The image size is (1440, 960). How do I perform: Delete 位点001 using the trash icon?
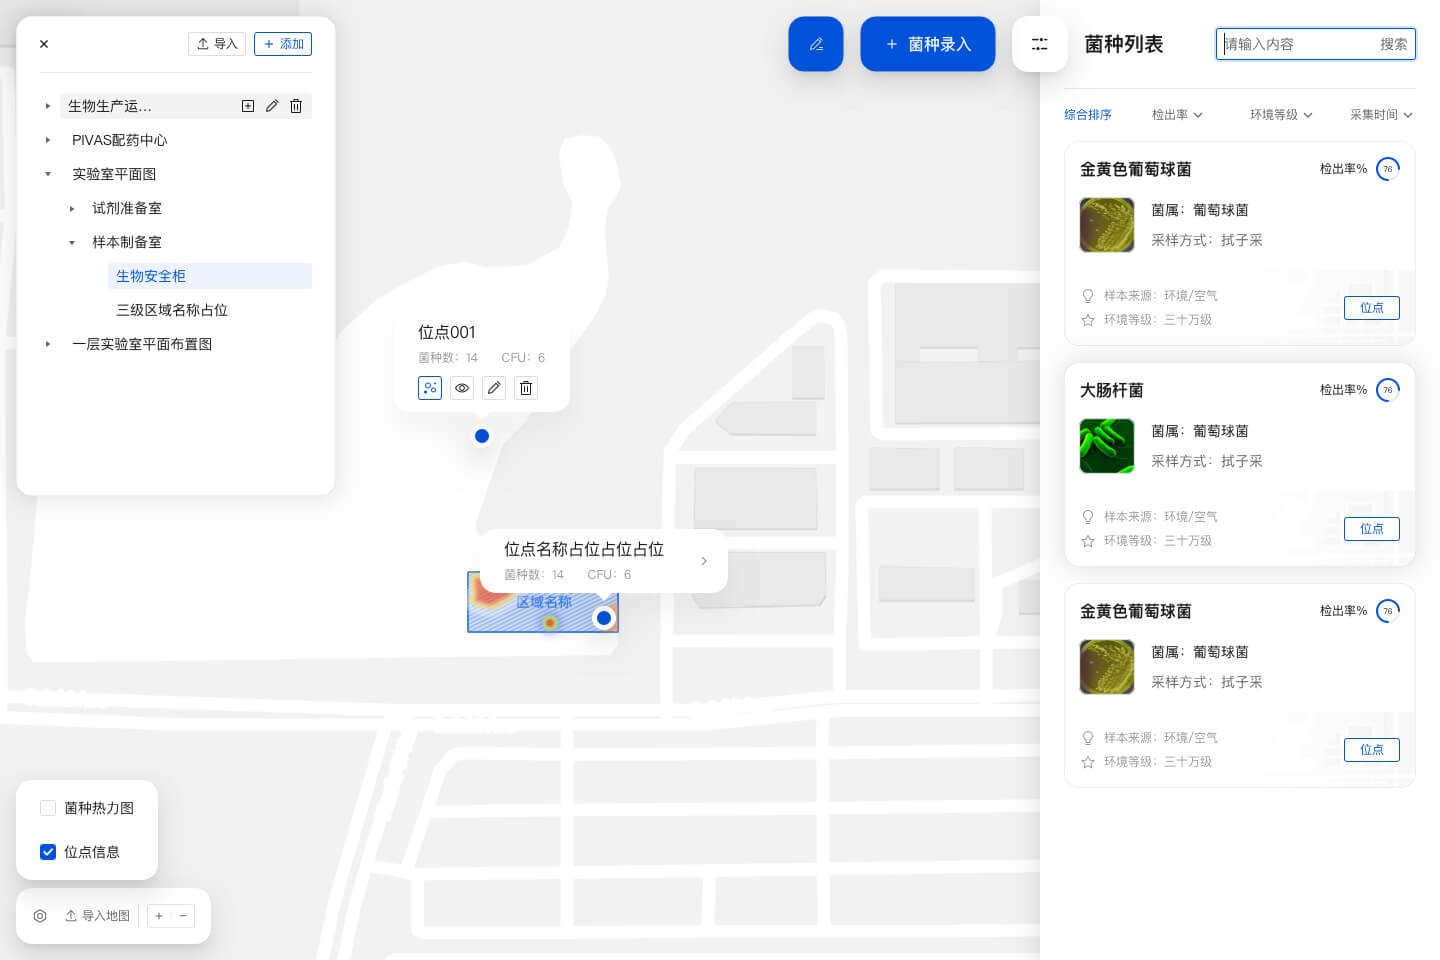click(526, 388)
